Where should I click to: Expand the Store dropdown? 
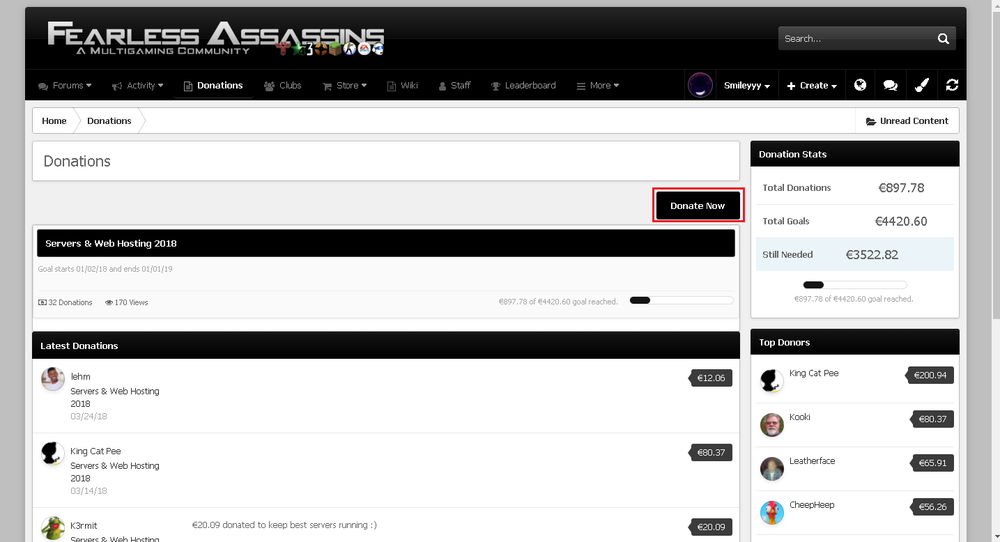(344, 85)
